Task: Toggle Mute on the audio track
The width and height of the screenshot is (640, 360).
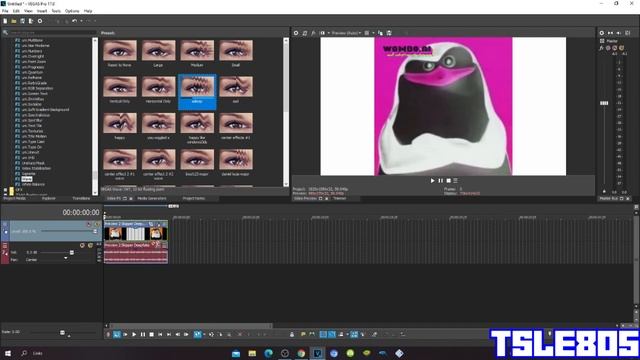Action: tap(82, 245)
